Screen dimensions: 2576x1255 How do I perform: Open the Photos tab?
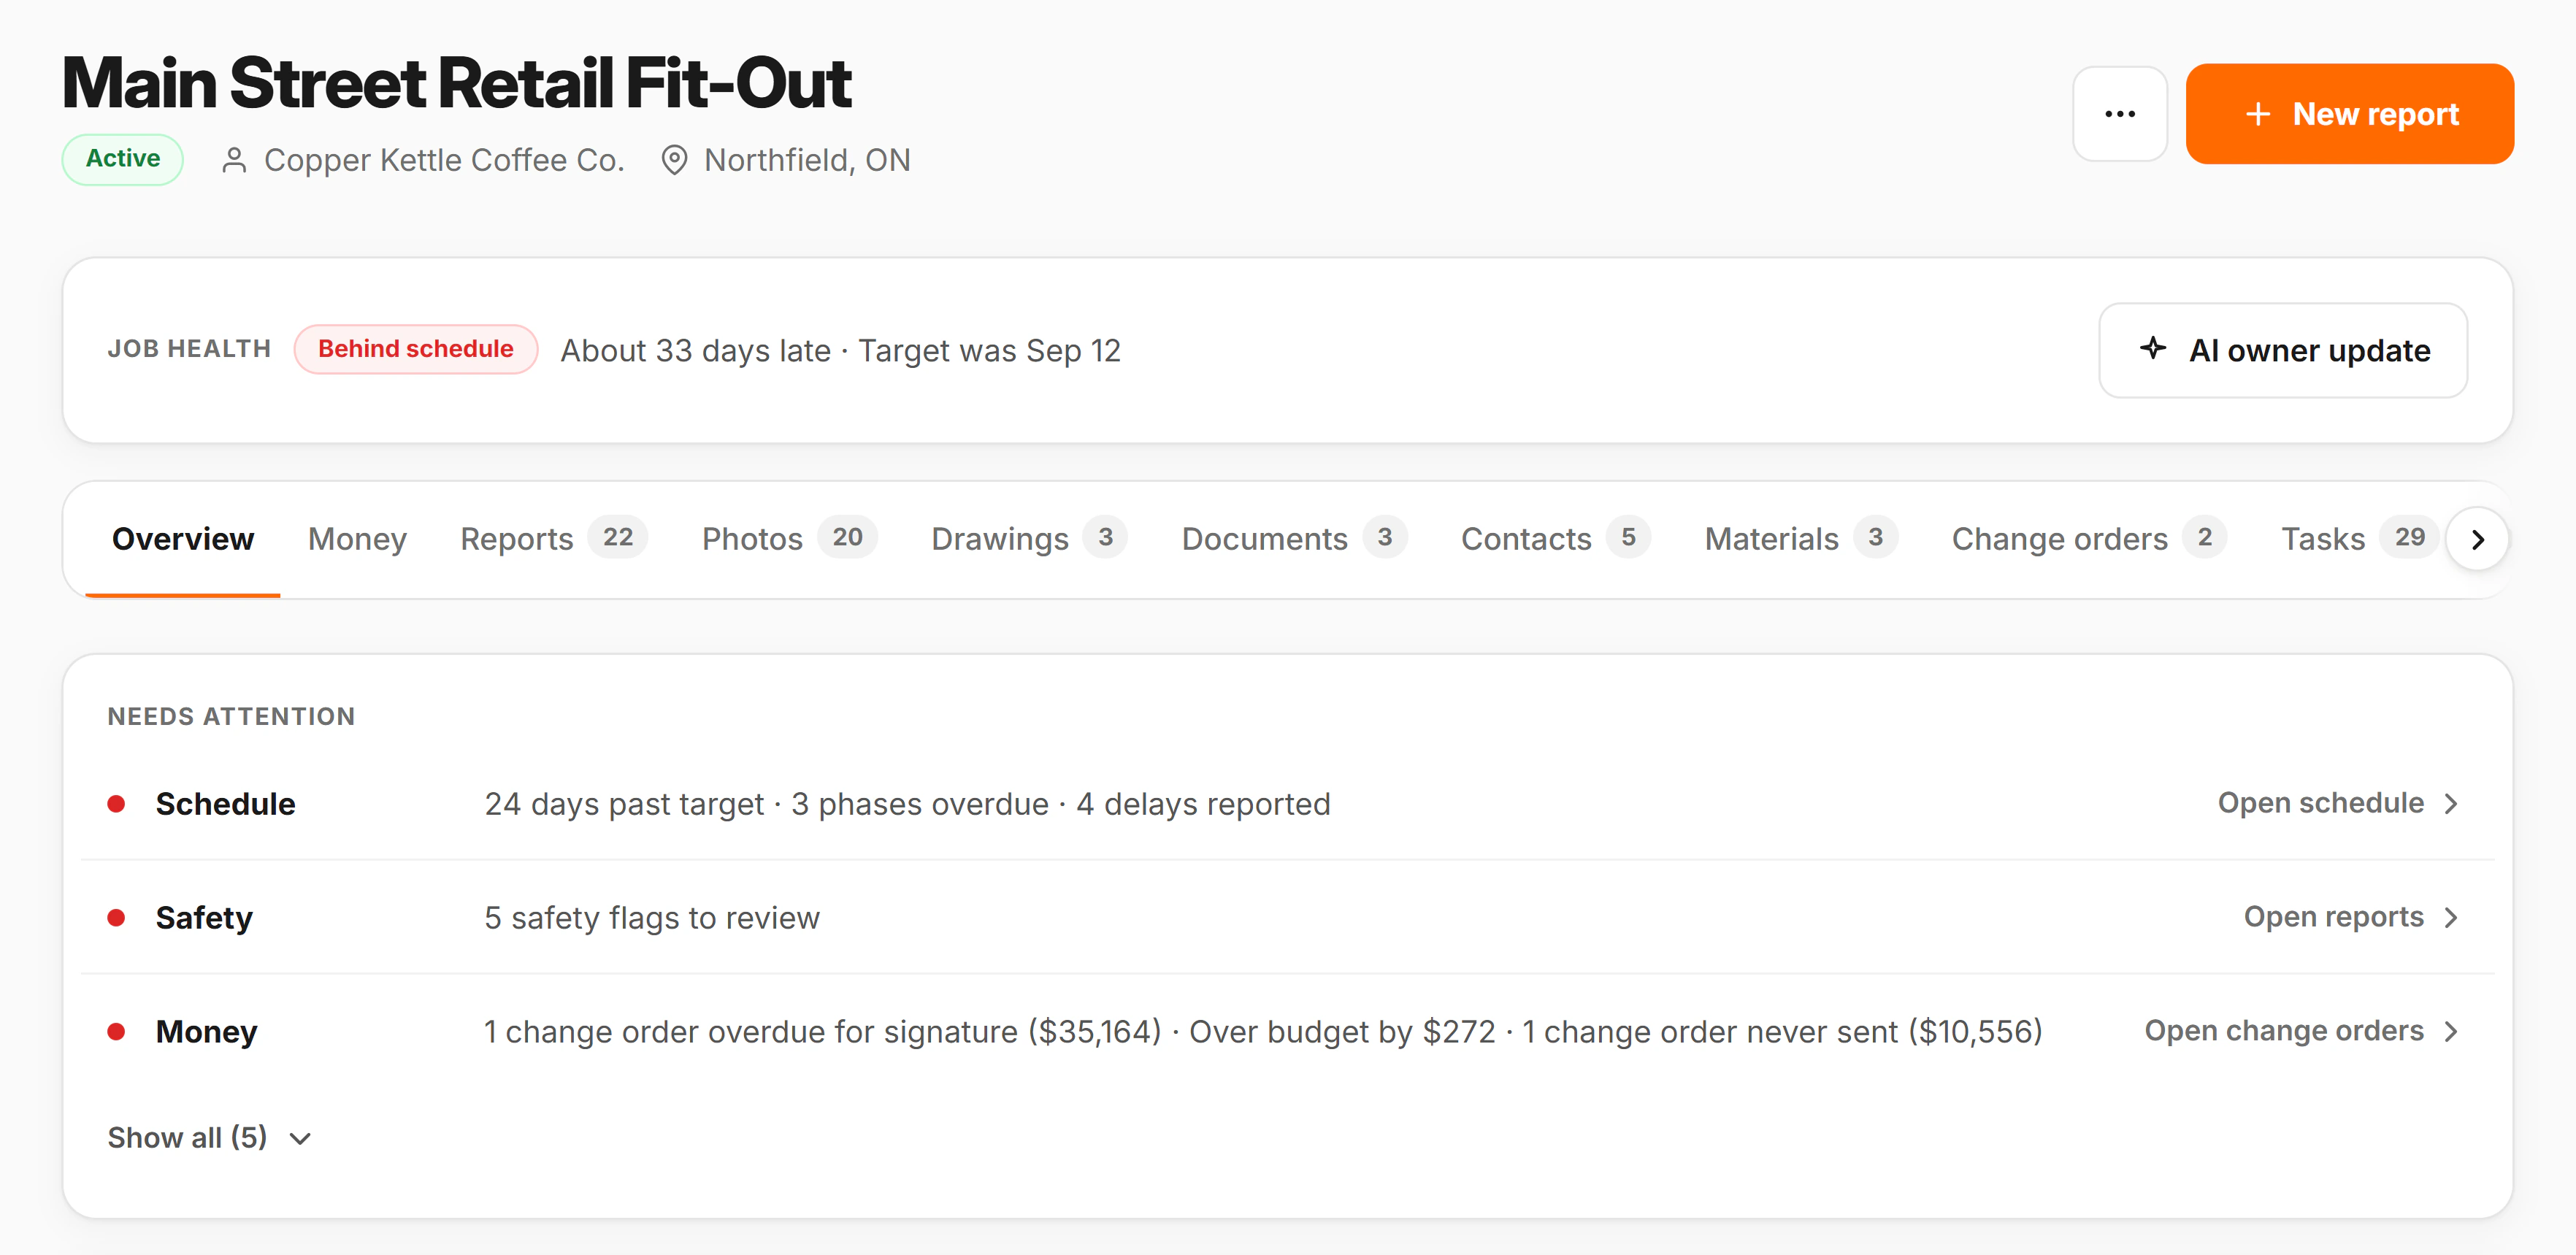pos(789,539)
